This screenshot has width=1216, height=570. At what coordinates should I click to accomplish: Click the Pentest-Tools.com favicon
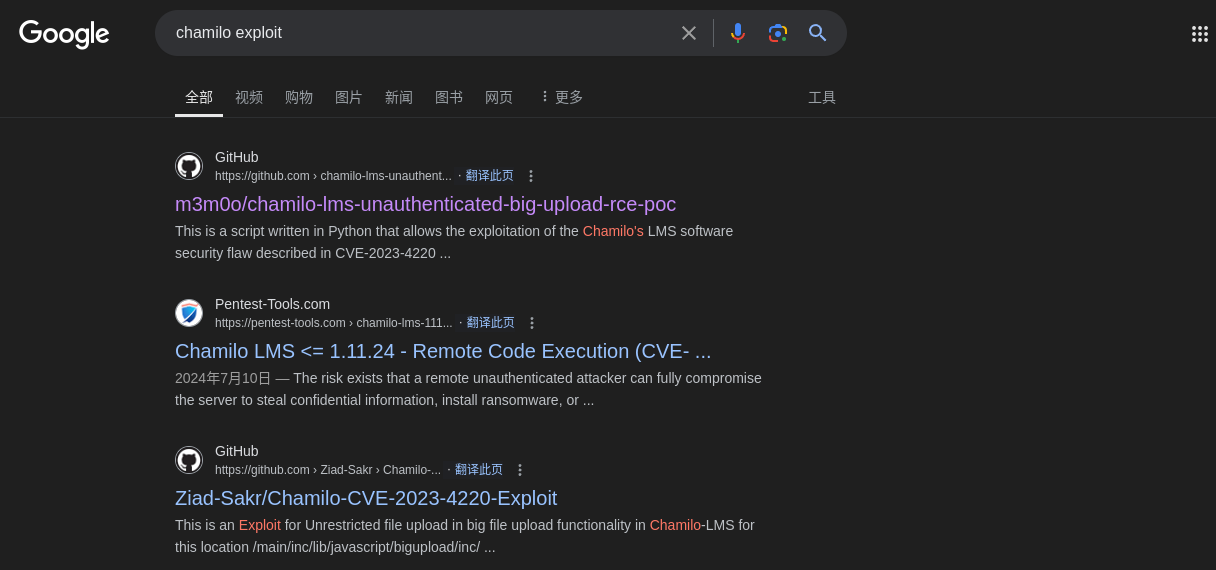coord(189,313)
